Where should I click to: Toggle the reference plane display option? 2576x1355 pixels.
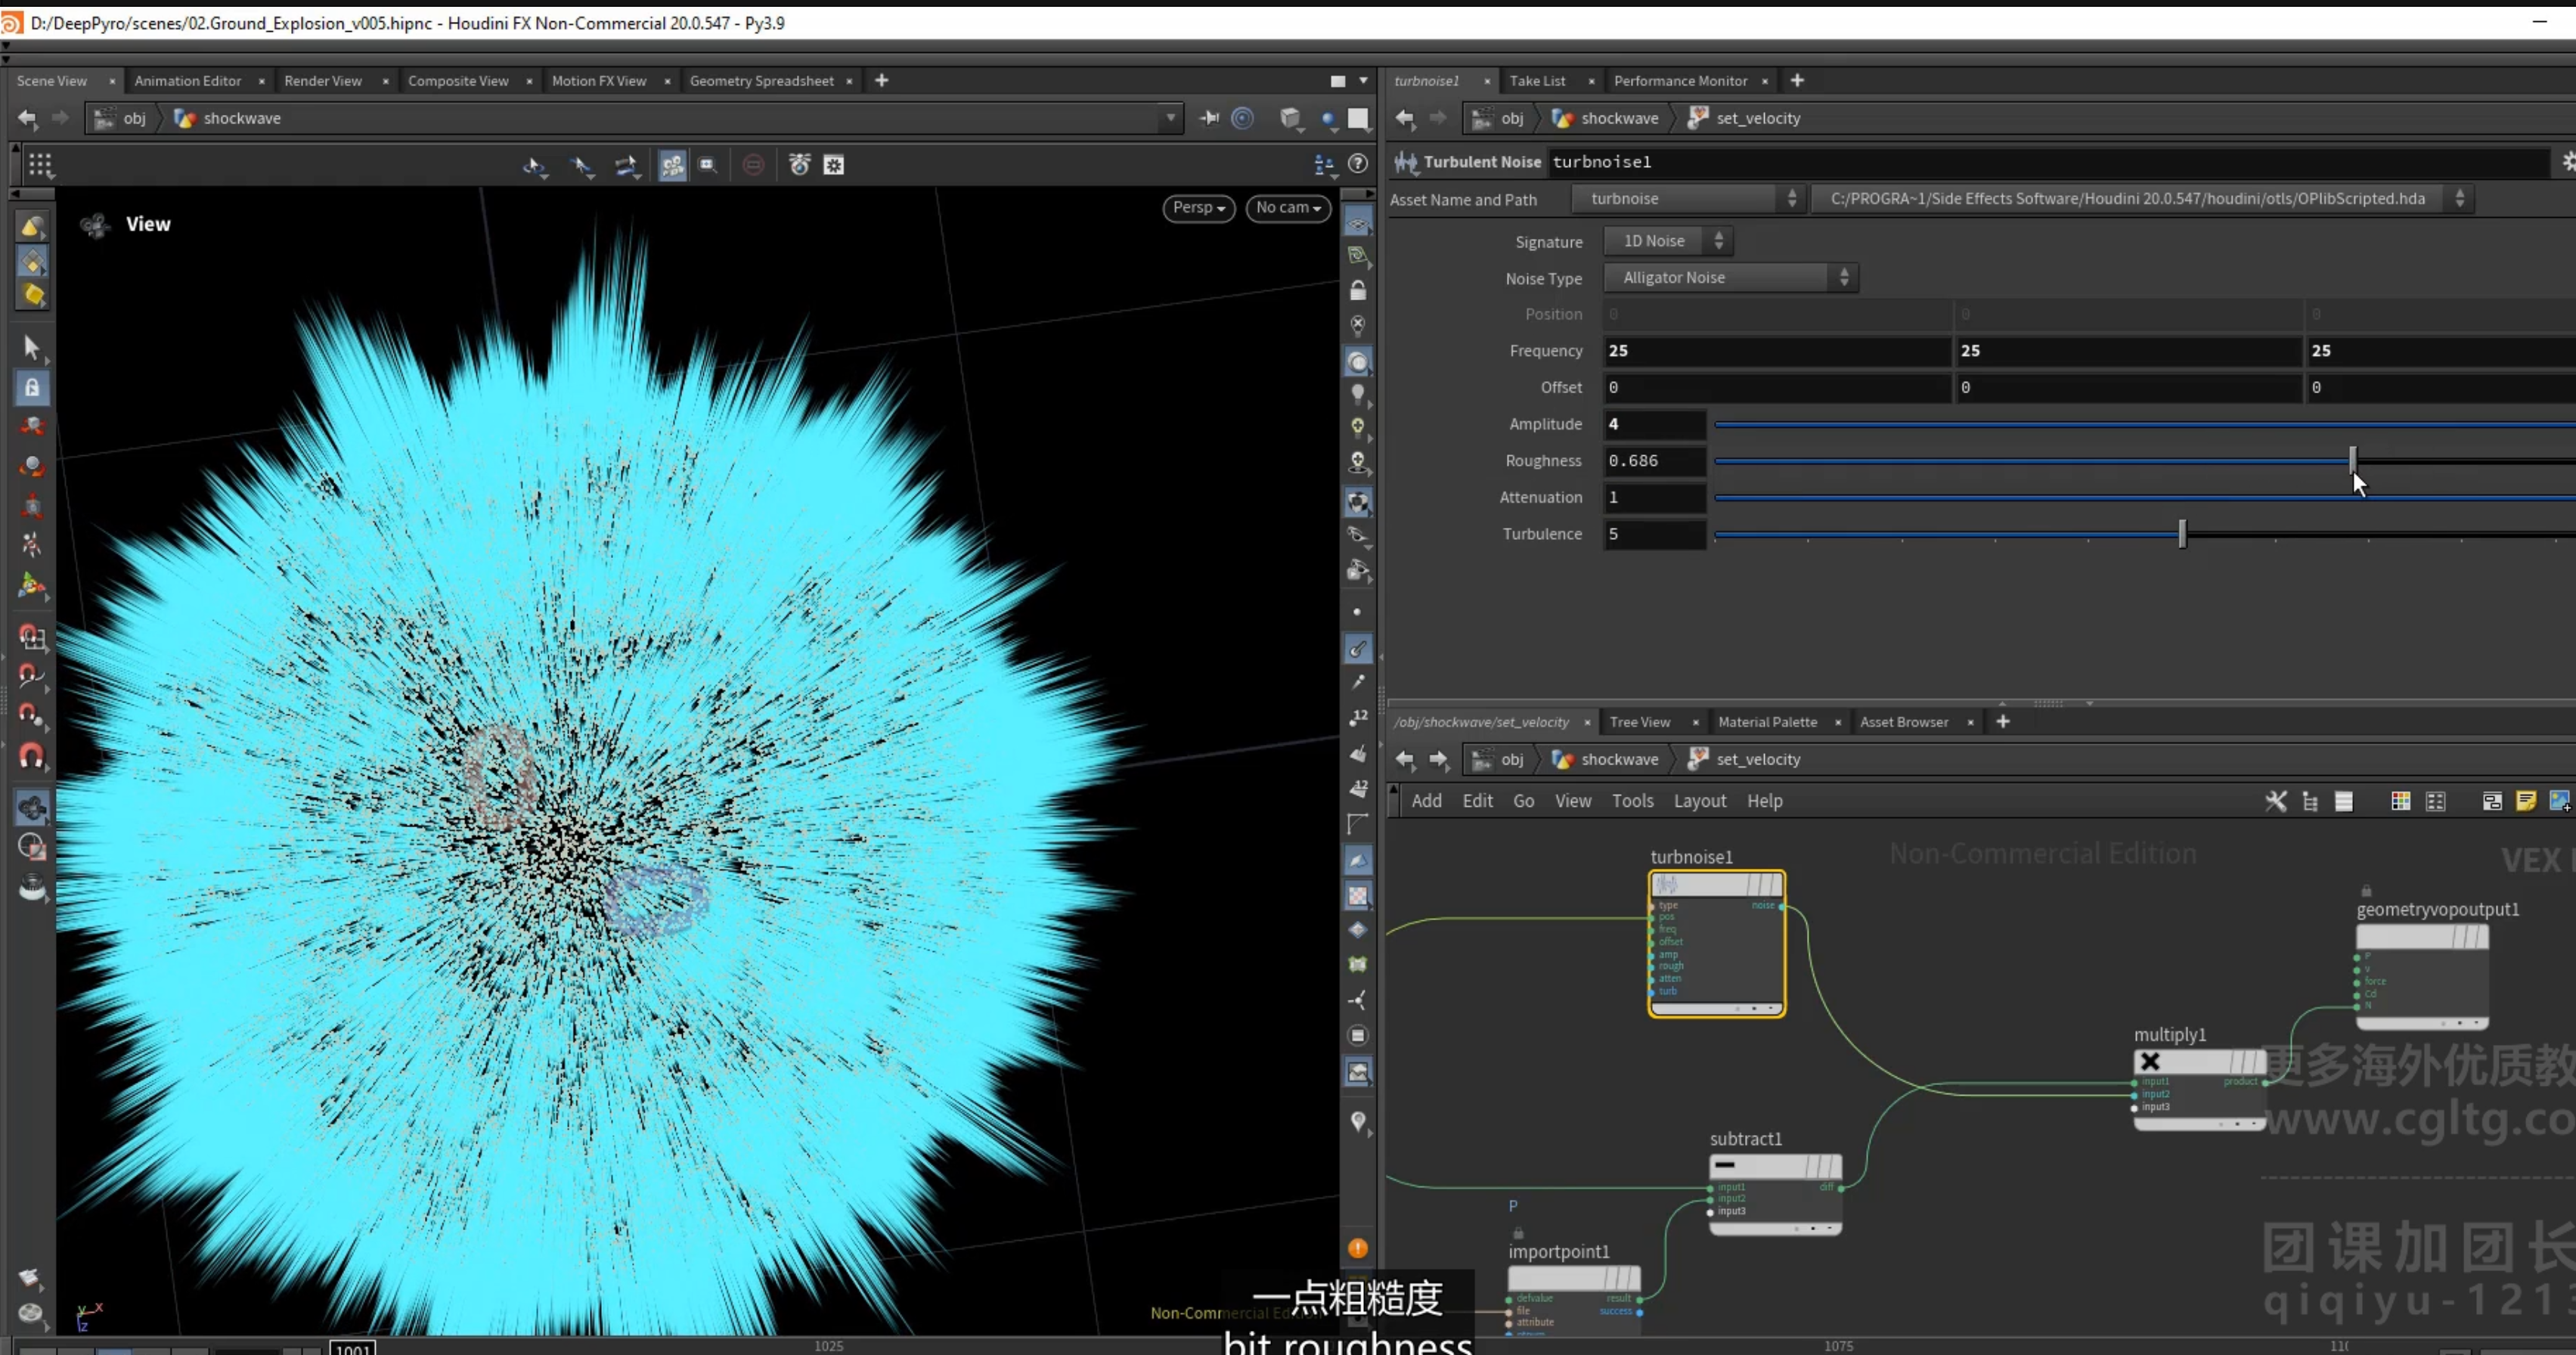[1358, 221]
